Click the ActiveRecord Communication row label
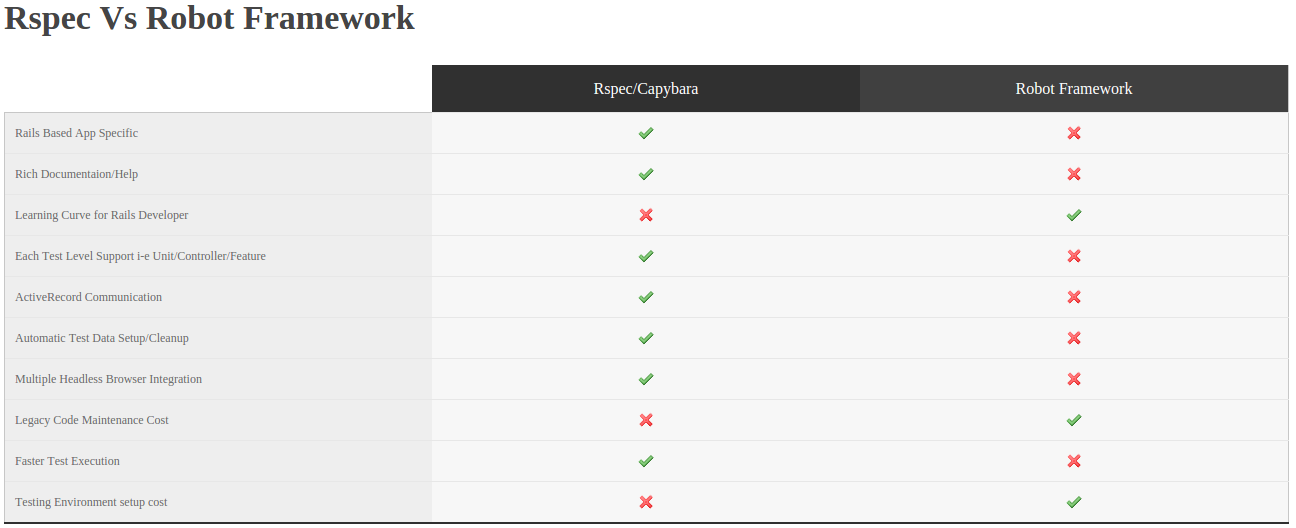The height and width of the screenshot is (528, 1296). click(88, 297)
